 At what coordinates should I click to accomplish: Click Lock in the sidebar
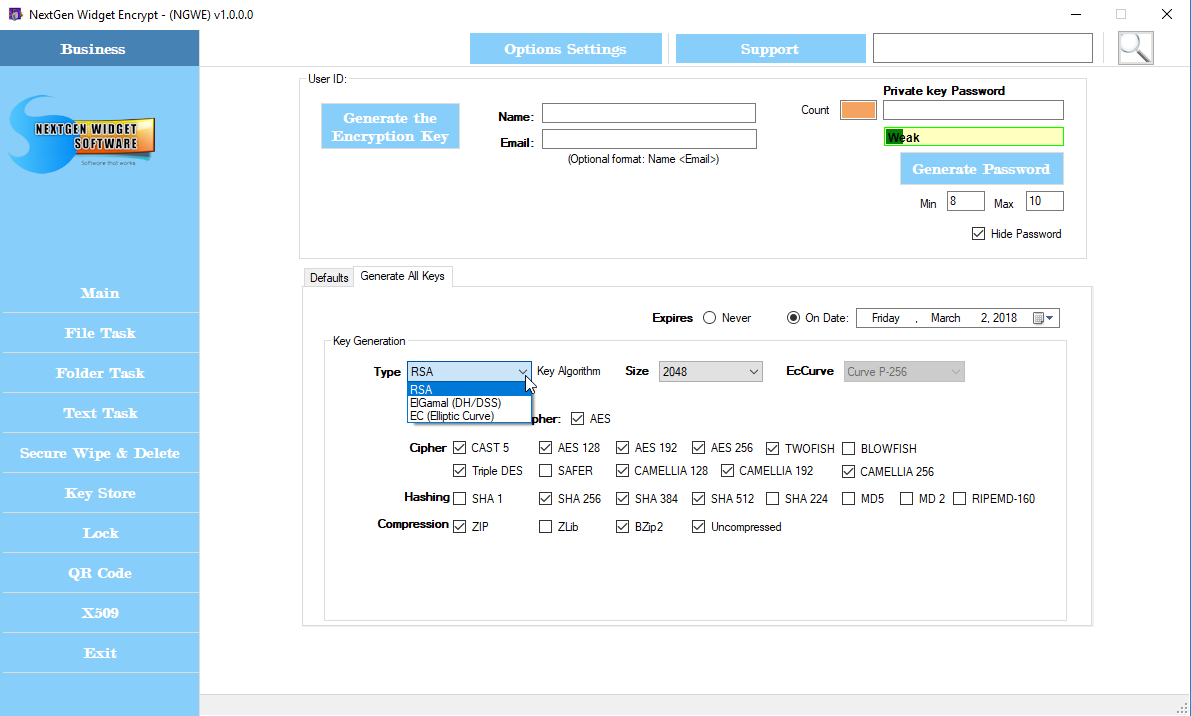(x=100, y=534)
